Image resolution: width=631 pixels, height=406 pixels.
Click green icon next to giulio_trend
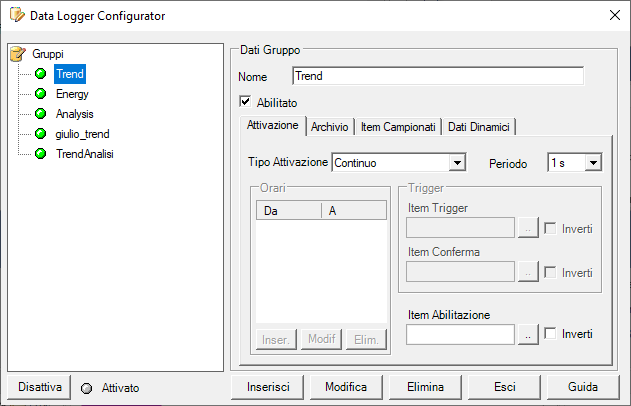click(x=41, y=134)
